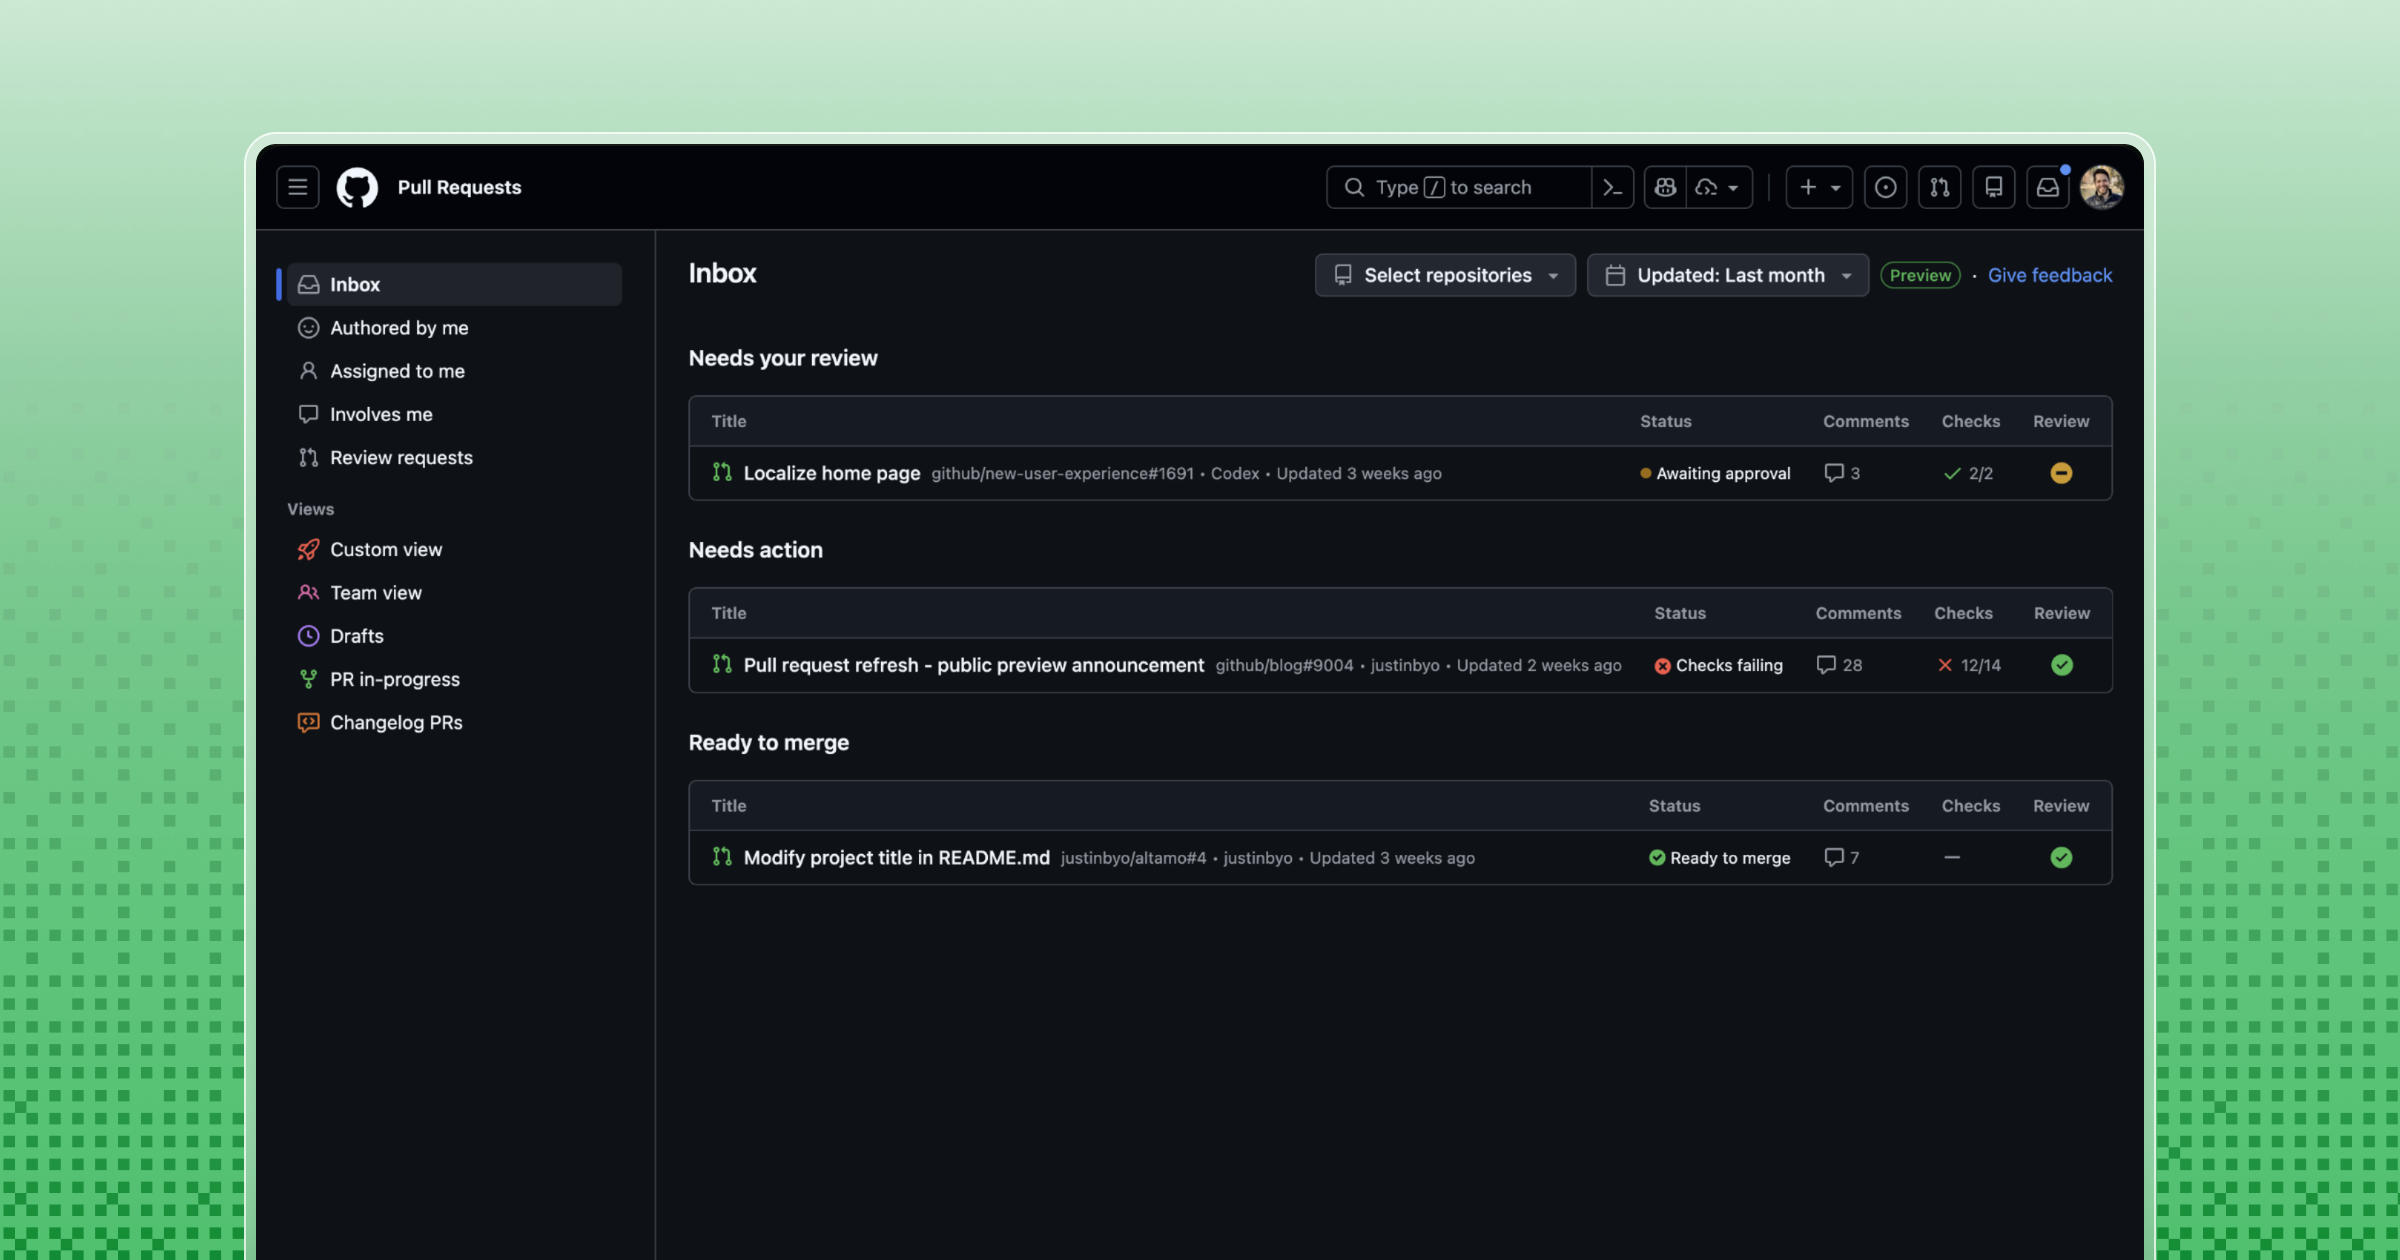Select Authored by me in sidebar
Screen dimensions: 2400x1260
pyautogui.click(x=398, y=328)
